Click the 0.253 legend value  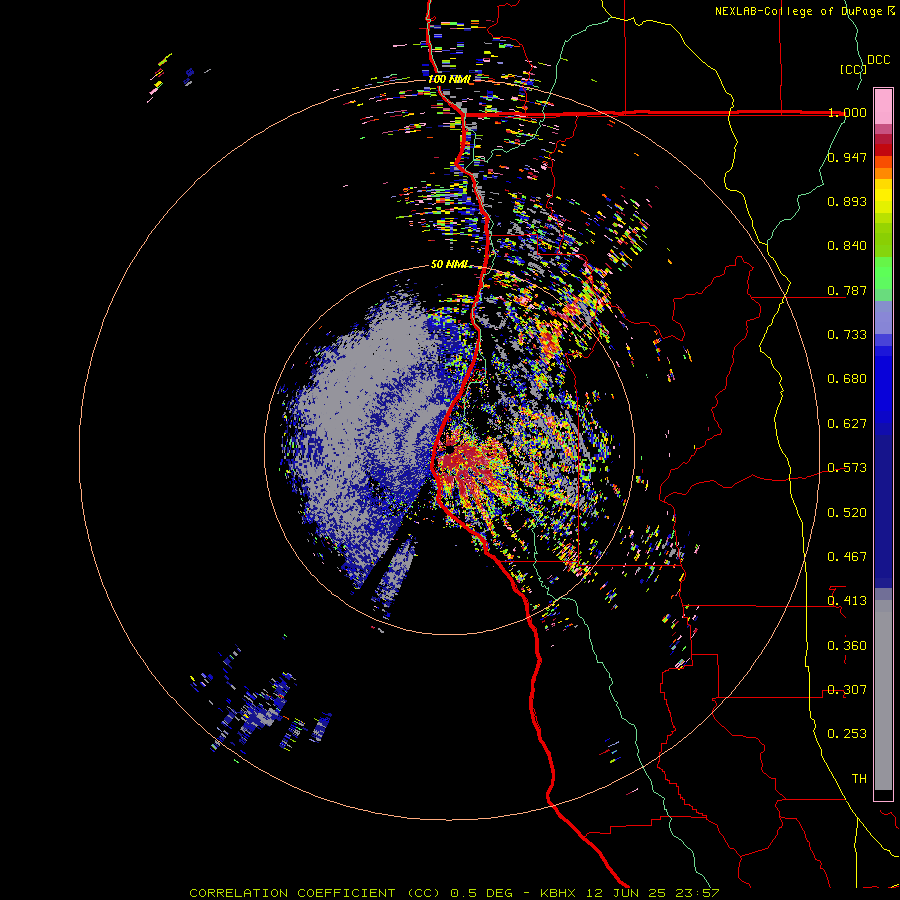(x=847, y=734)
